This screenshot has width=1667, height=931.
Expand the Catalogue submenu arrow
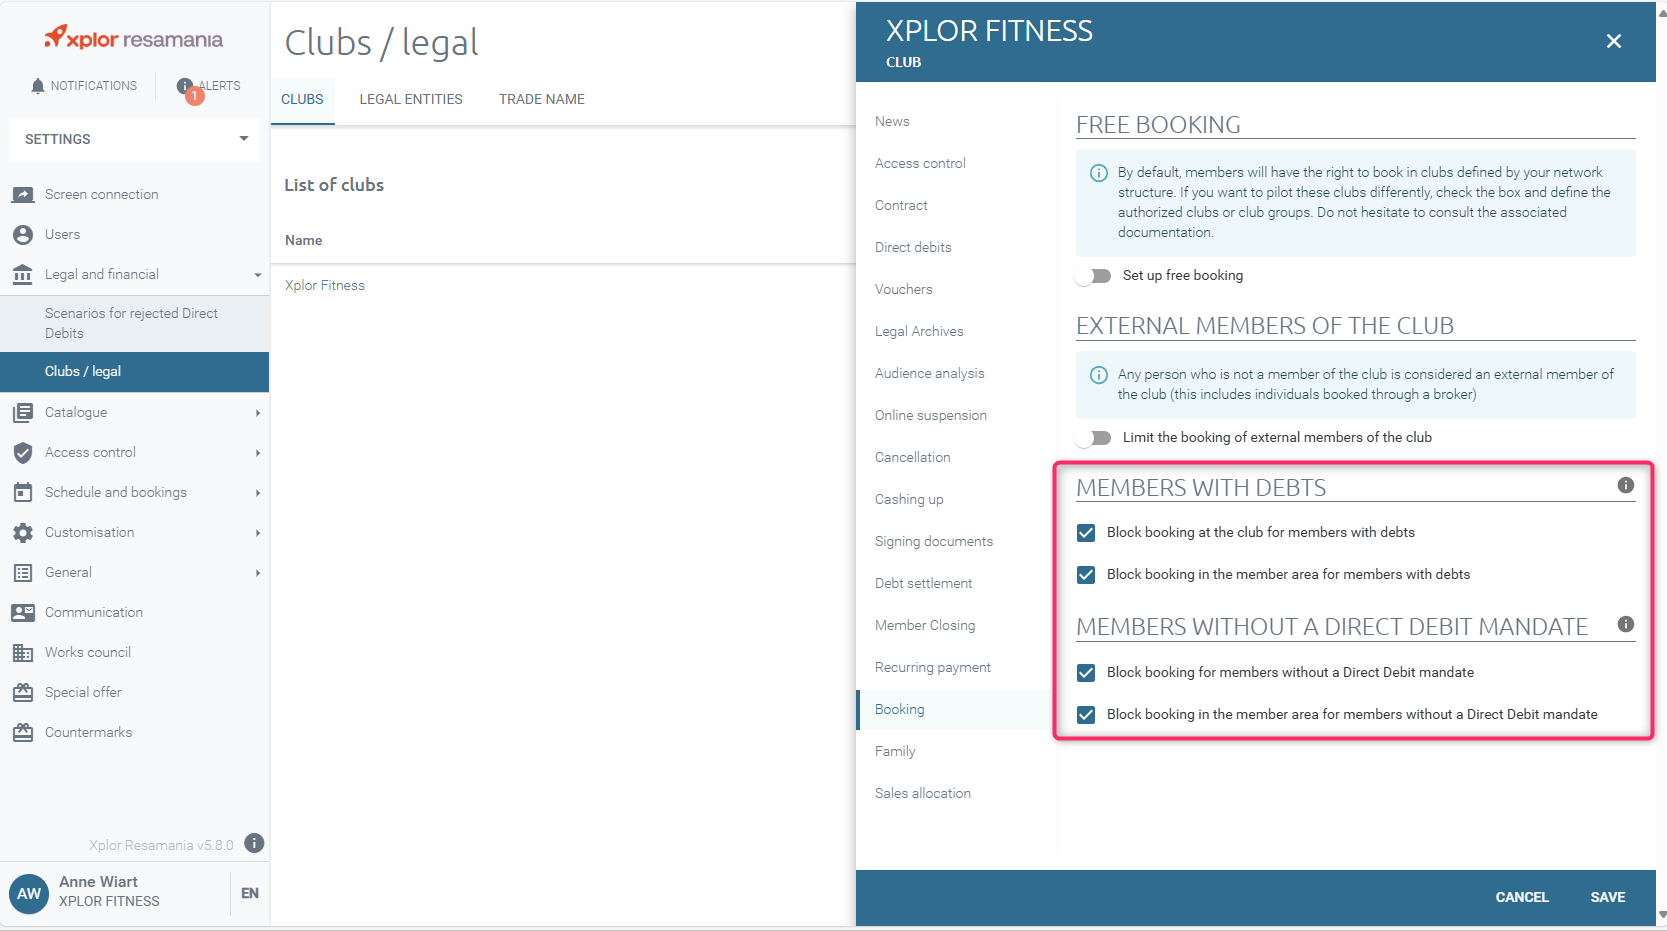pos(257,412)
